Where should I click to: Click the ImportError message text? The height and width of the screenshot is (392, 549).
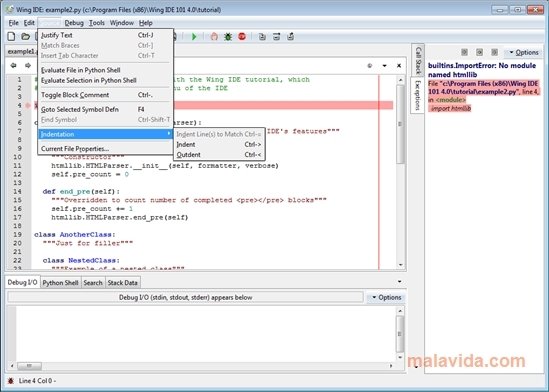coord(482,70)
